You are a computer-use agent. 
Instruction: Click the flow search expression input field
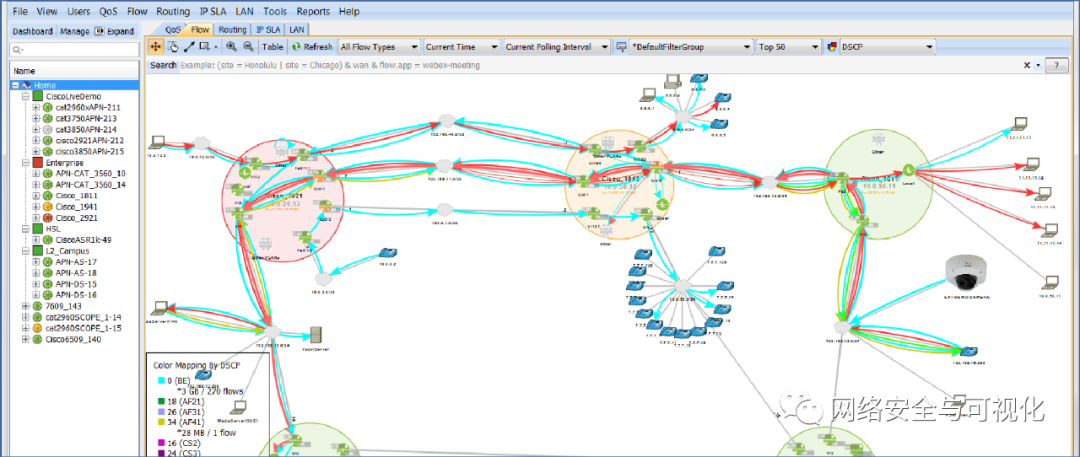point(599,65)
